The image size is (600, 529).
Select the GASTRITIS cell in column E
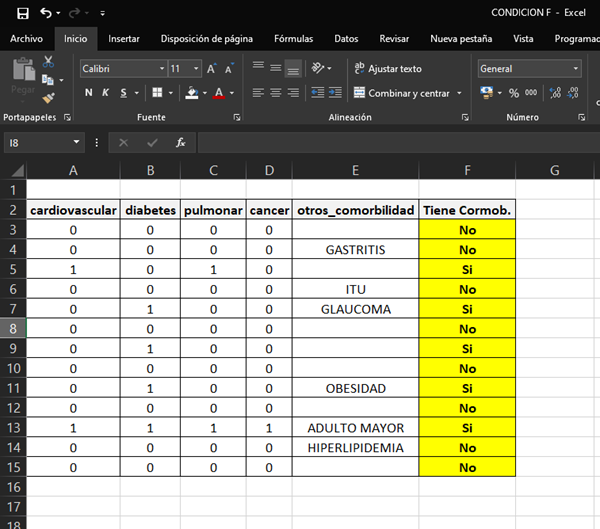point(355,250)
